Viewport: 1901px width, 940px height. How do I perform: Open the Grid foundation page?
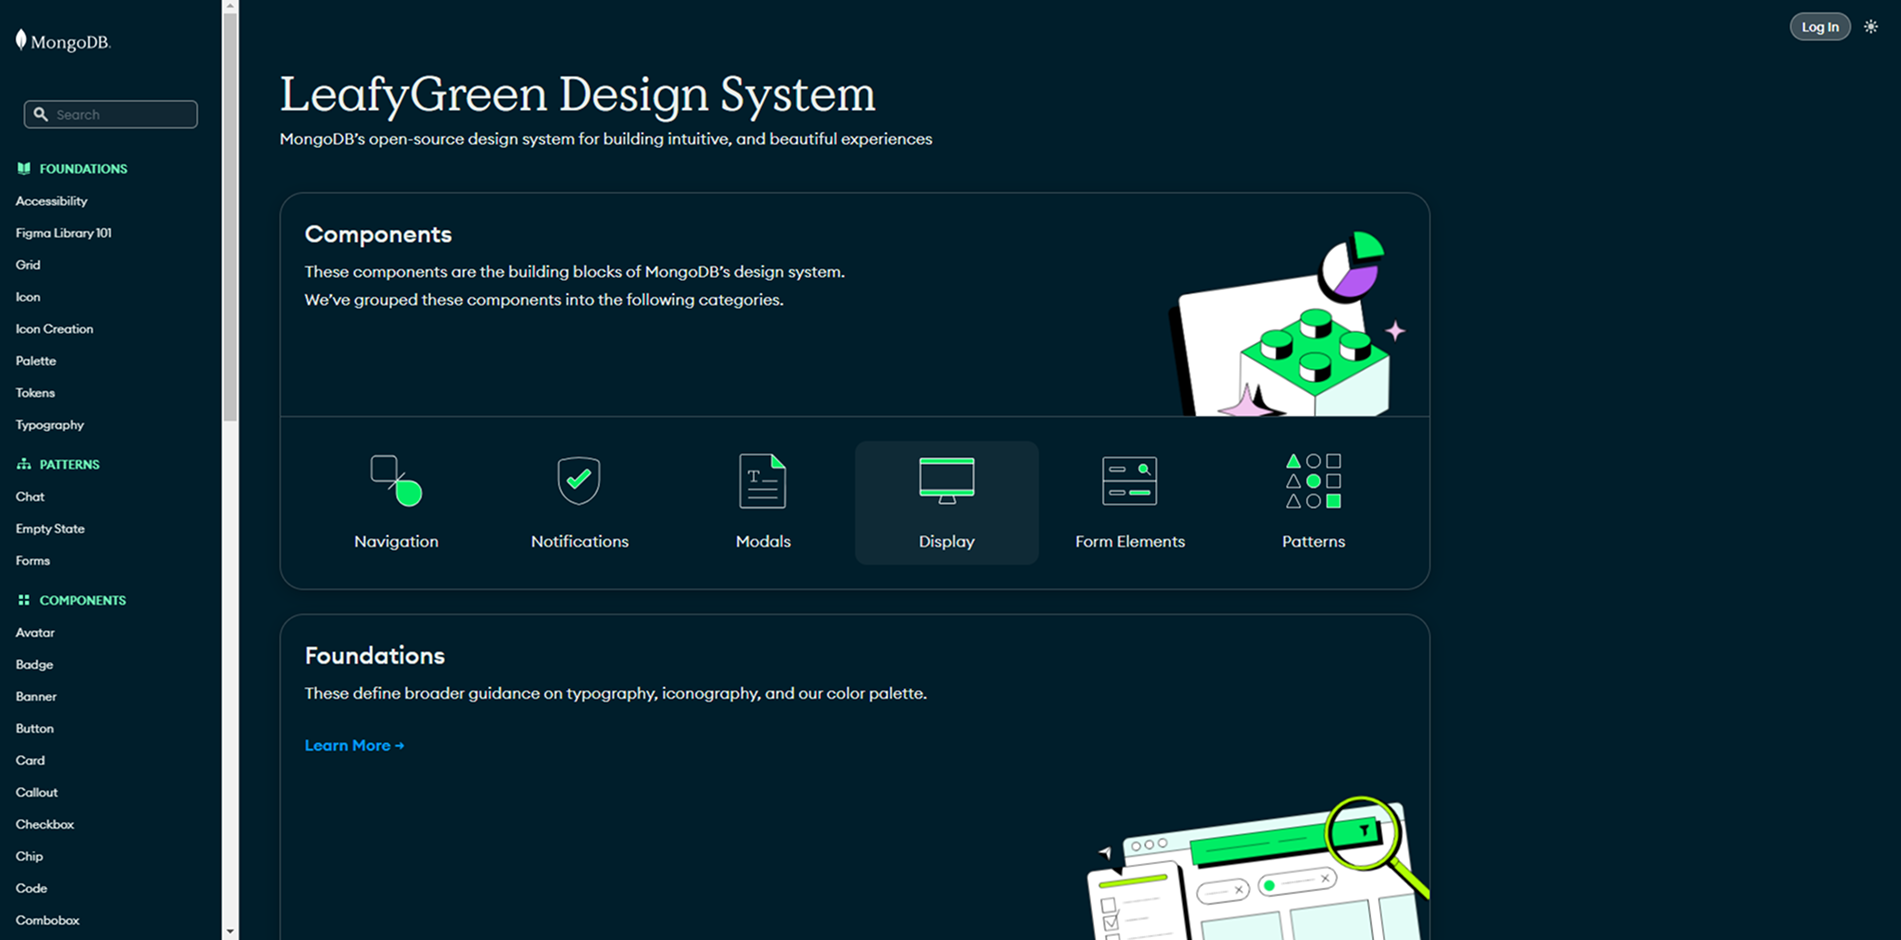[x=28, y=265]
